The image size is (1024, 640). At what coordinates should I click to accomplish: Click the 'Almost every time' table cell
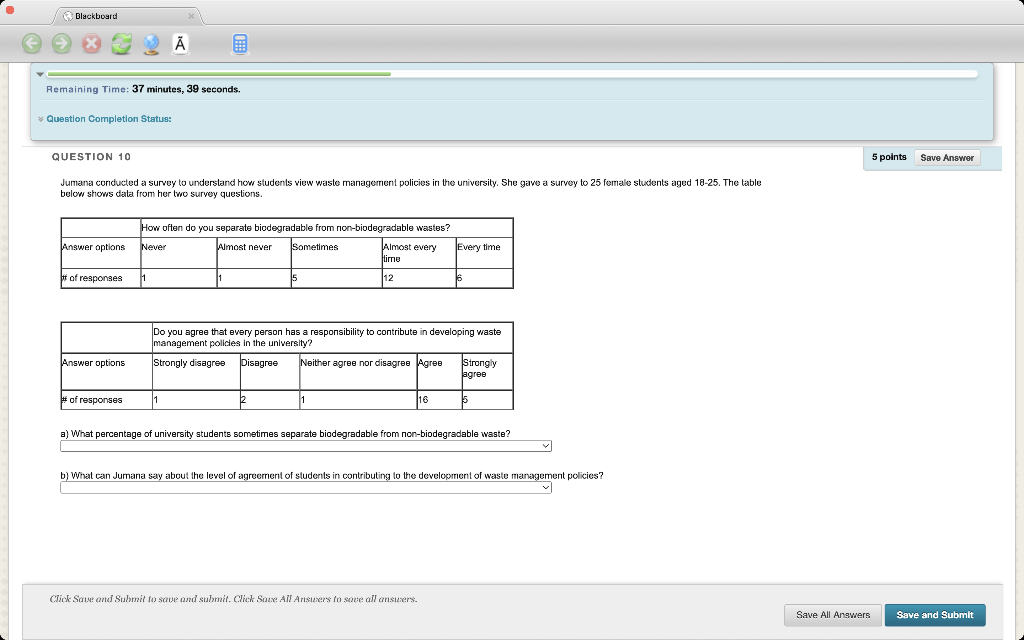pos(419,253)
